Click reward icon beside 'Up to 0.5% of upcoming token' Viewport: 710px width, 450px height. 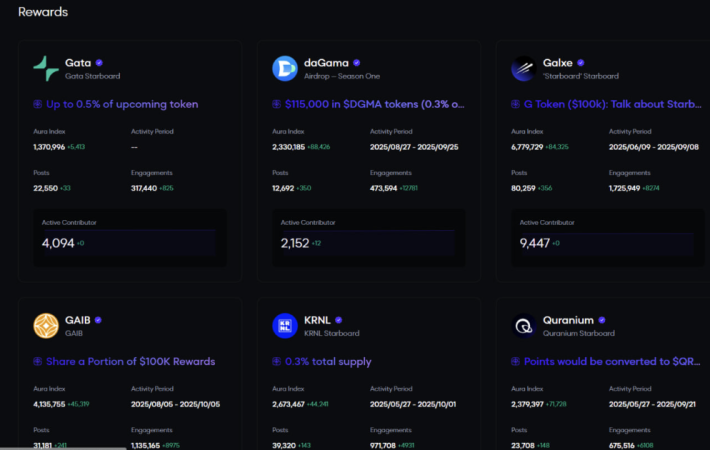point(38,104)
